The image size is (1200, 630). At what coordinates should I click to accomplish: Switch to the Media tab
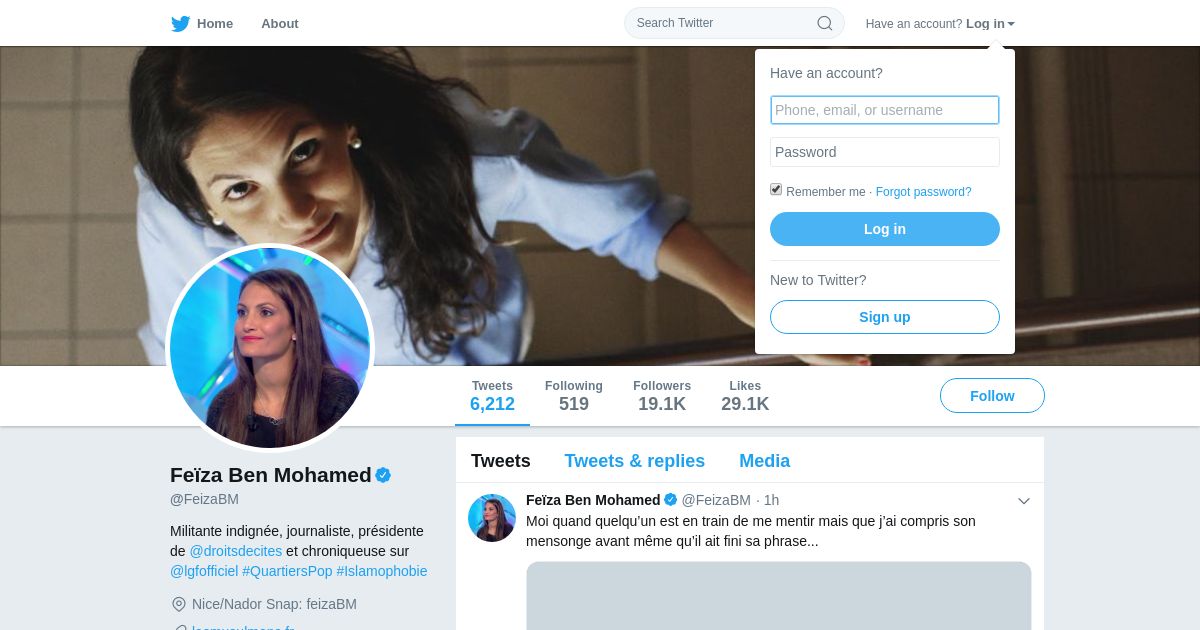point(764,461)
